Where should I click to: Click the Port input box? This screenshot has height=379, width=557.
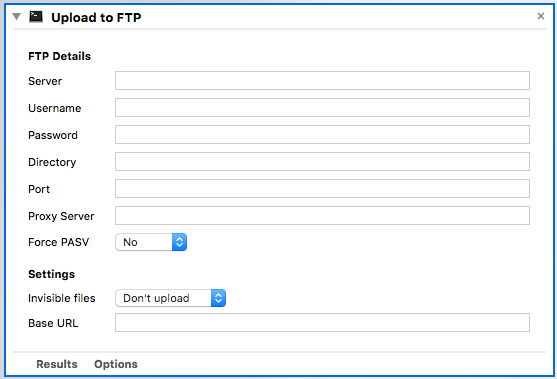[x=322, y=189]
